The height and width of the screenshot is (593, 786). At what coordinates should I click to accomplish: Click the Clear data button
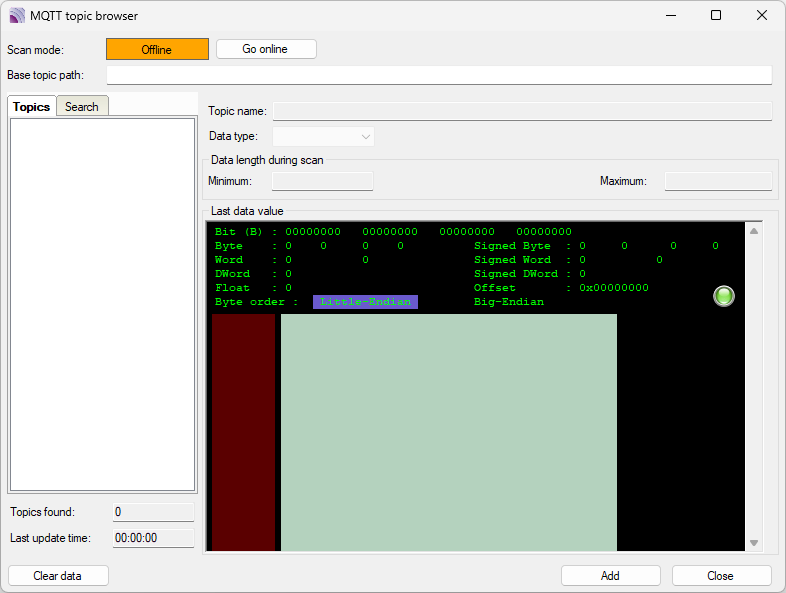click(58, 575)
